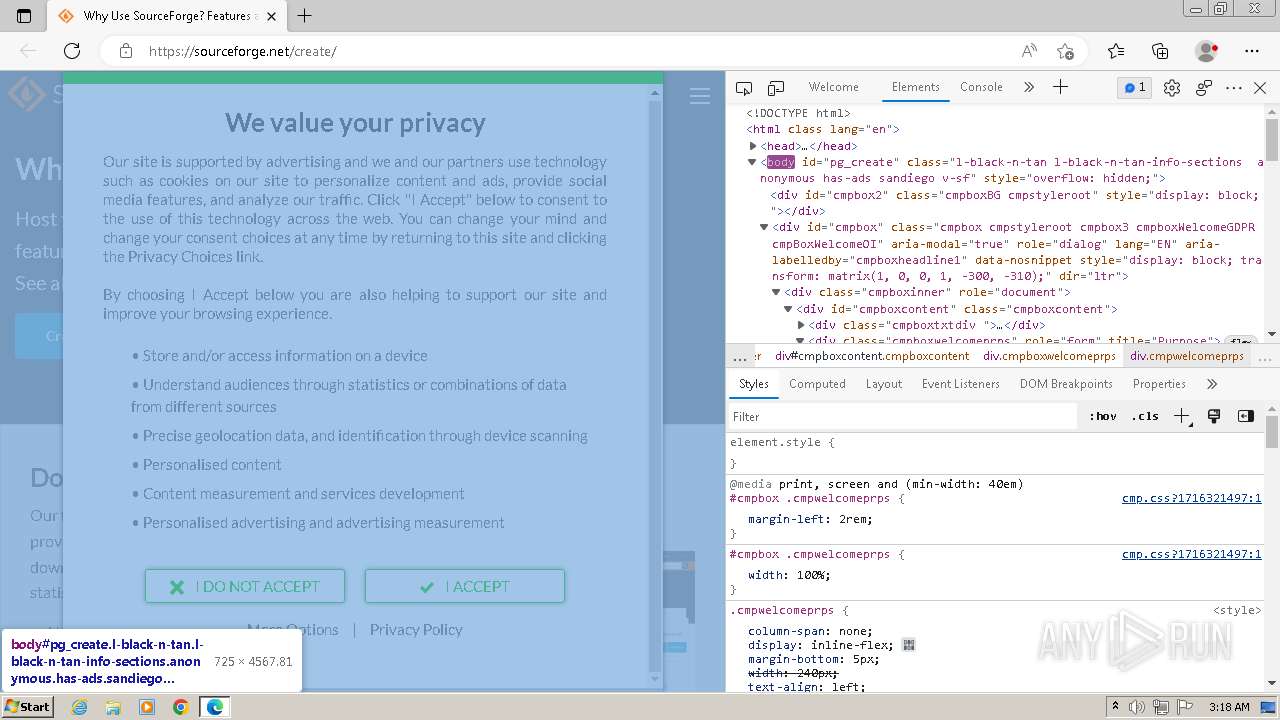Toggle the .cls classes panel
Screen dimensions: 1280x720
[x=1145, y=416]
